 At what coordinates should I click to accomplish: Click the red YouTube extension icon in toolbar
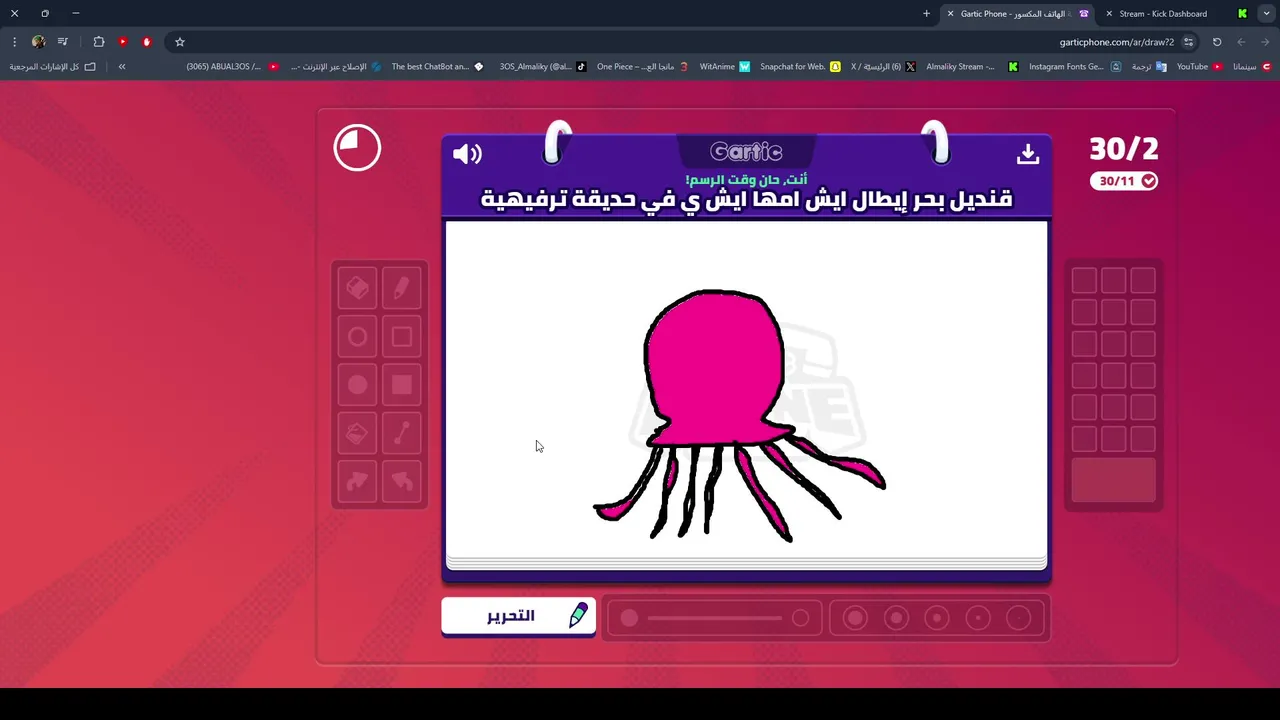point(123,42)
